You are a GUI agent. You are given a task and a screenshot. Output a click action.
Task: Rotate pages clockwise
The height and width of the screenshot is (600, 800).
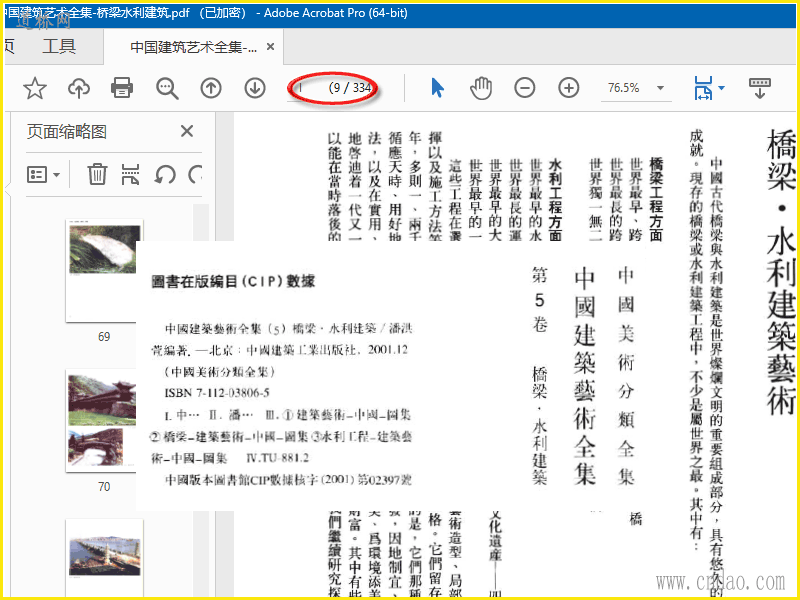tap(195, 174)
